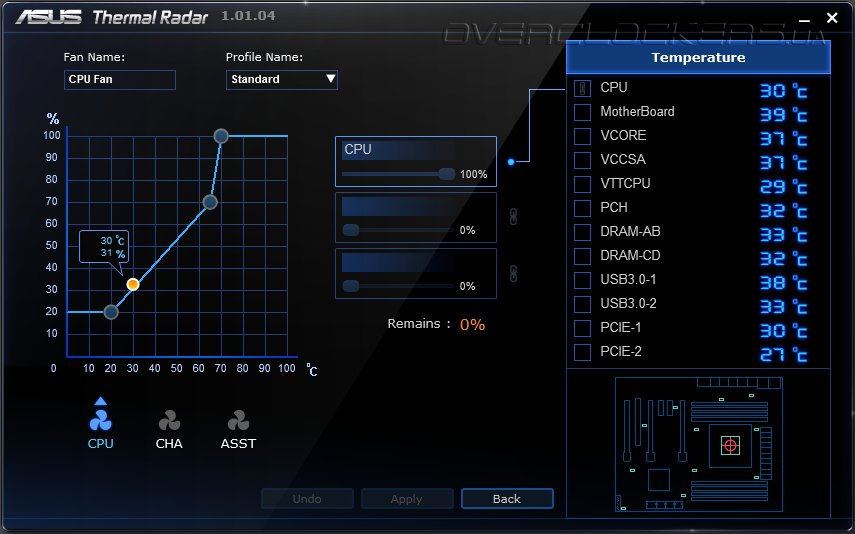Image resolution: width=855 pixels, height=534 pixels.
Task: Click the third source slot slider handle
Action: coord(351,286)
